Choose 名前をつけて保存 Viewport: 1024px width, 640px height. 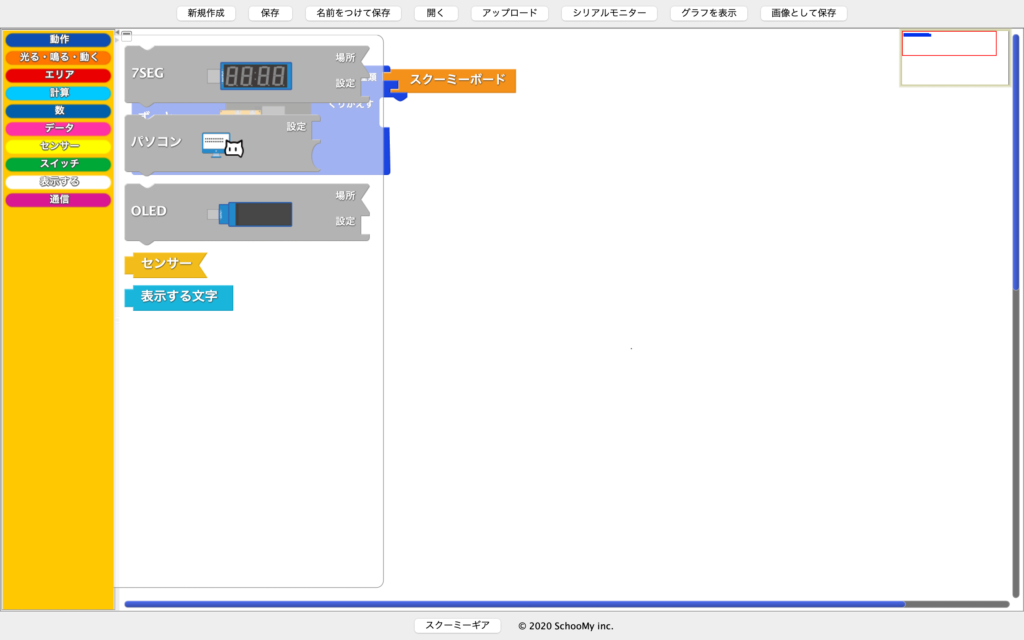(x=353, y=13)
